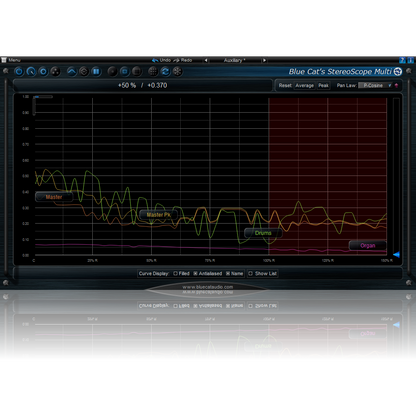Click the blue triangle marker right of graph
This screenshot has height=416, width=416.
(396, 255)
